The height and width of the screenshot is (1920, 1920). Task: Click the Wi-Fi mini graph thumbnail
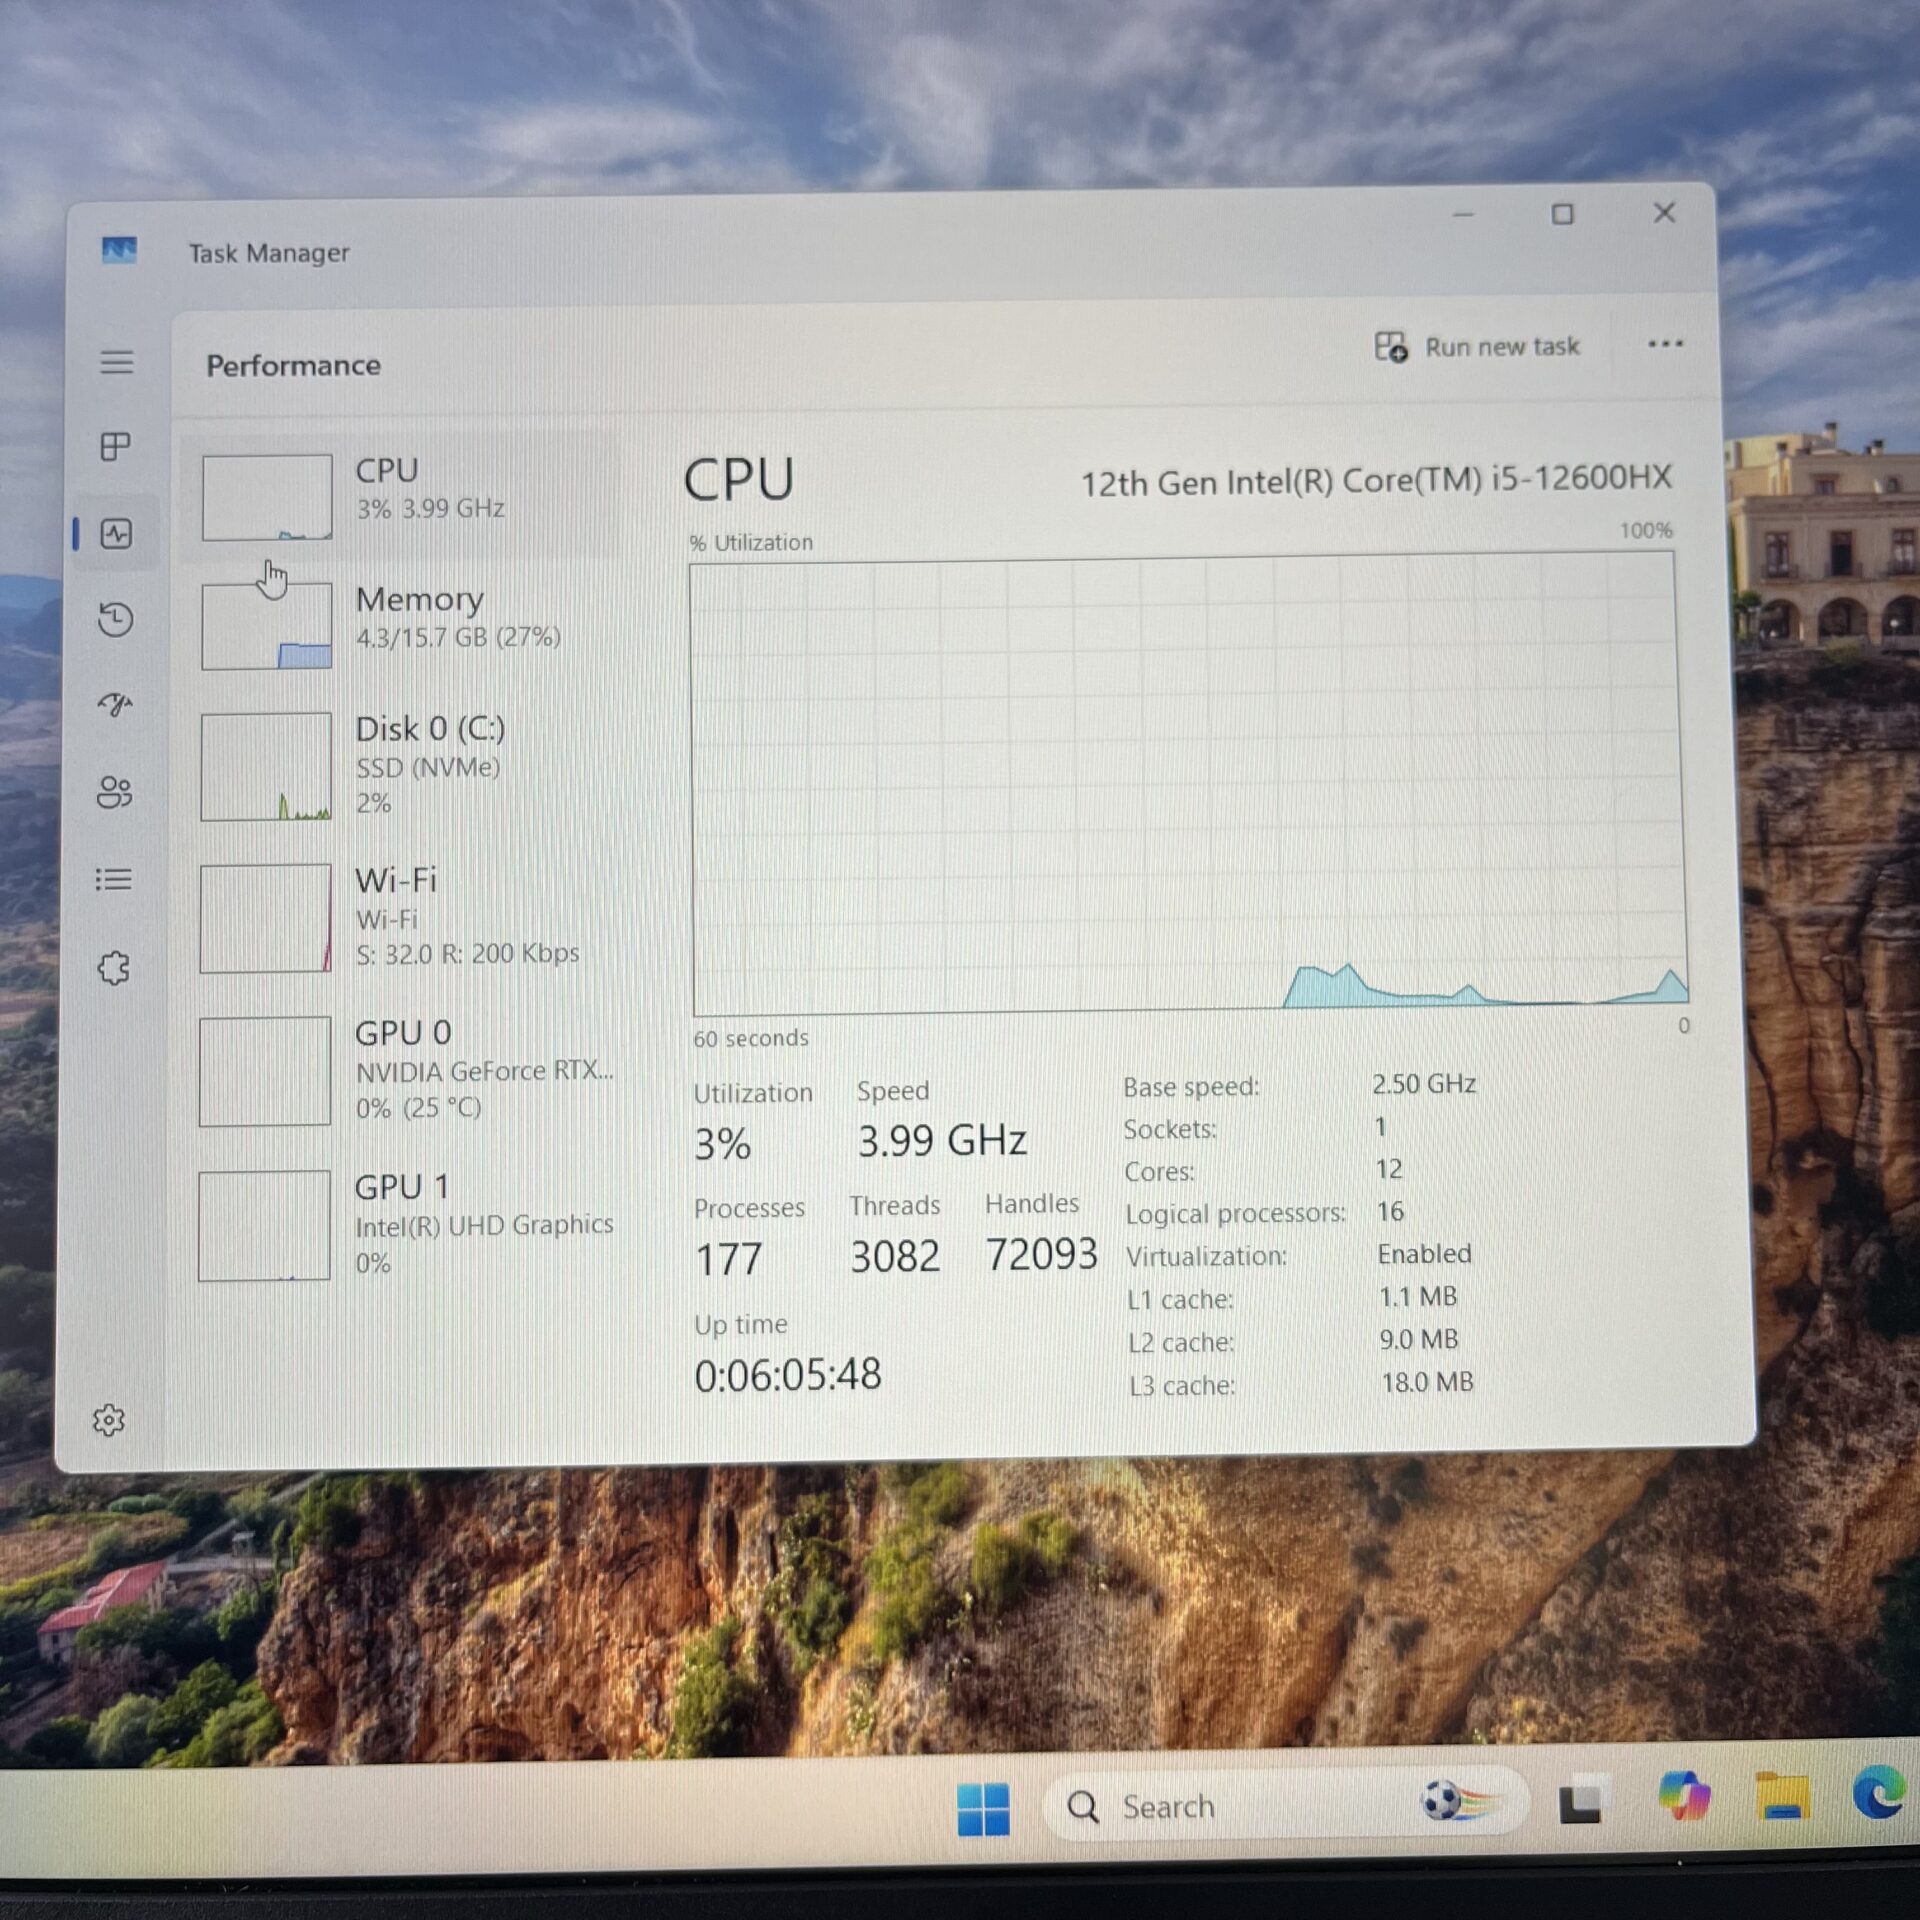tap(265, 918)
